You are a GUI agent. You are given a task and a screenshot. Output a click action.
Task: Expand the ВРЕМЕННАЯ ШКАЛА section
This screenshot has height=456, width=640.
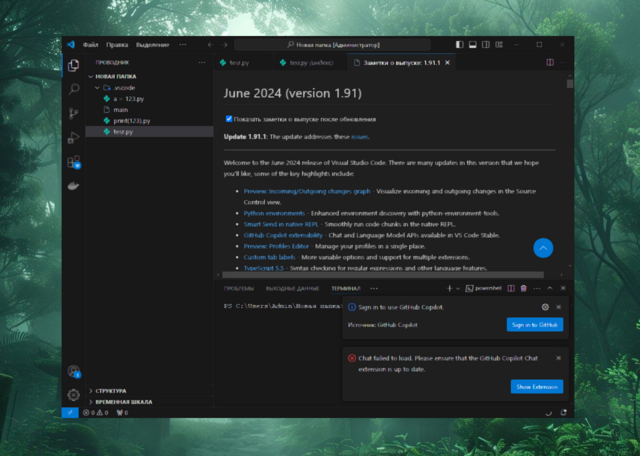click(x=149, y=402)
